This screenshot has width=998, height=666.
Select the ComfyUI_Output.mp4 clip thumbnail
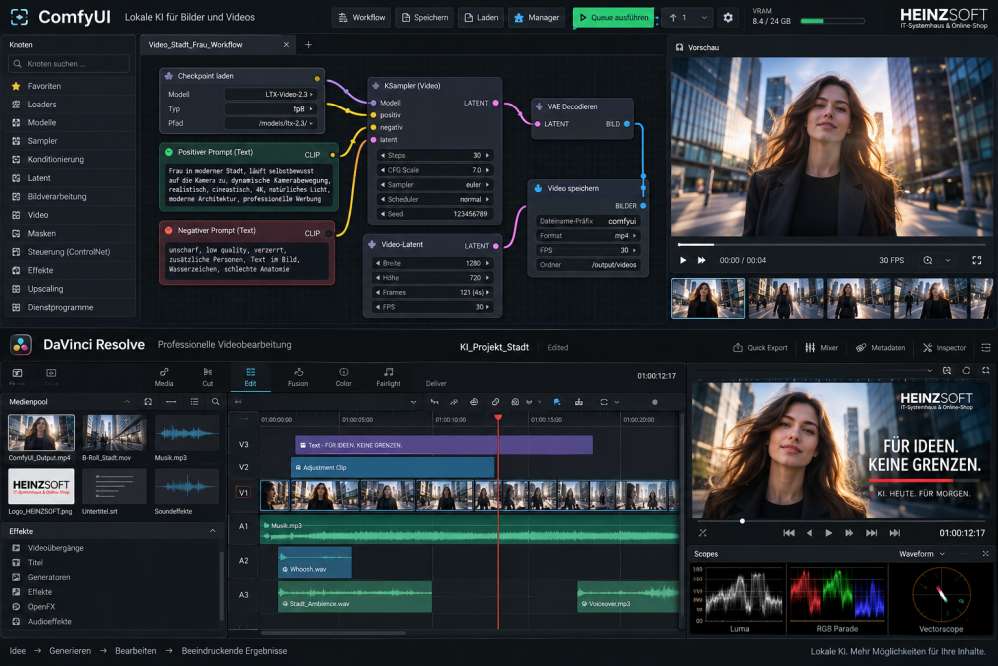point(41,432)
